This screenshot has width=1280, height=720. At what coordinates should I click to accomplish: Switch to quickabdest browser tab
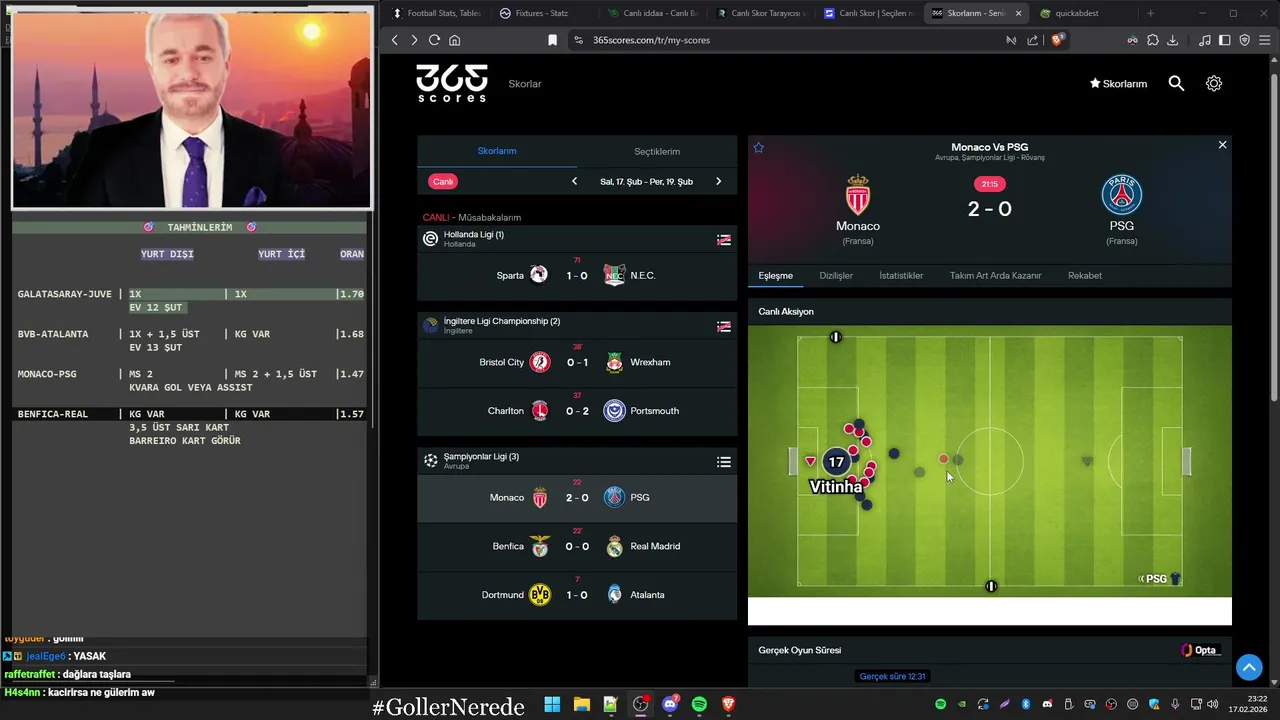click(x=1084, y=13)
